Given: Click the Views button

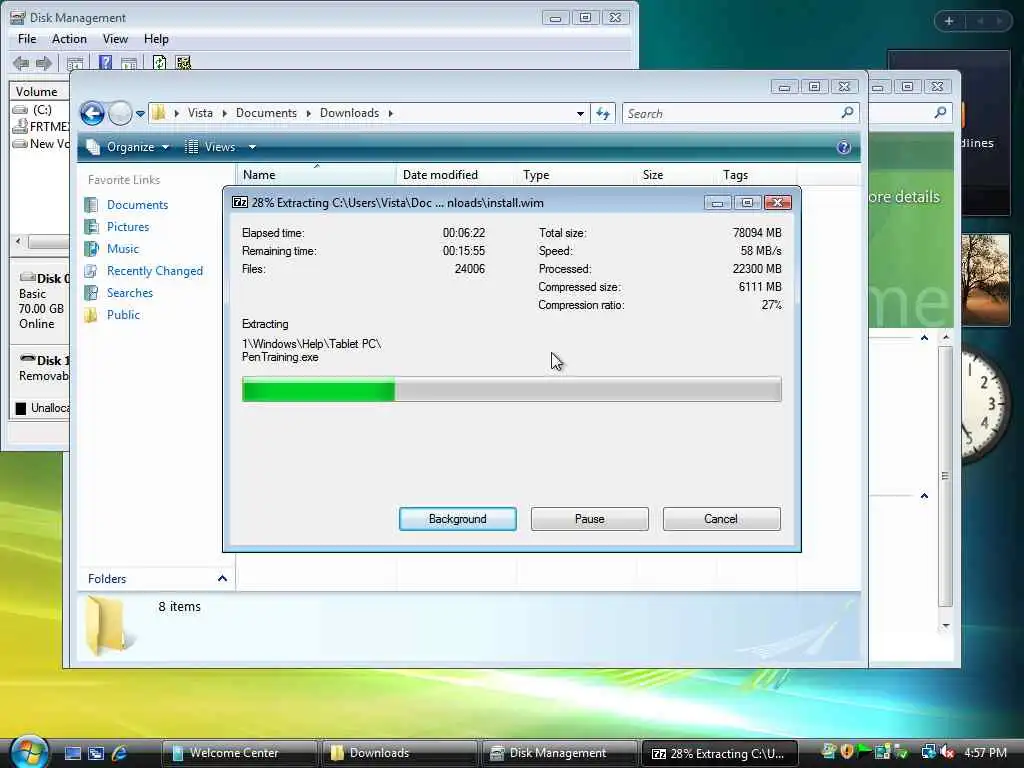Looking at the screenshot, I should point(211,147).
